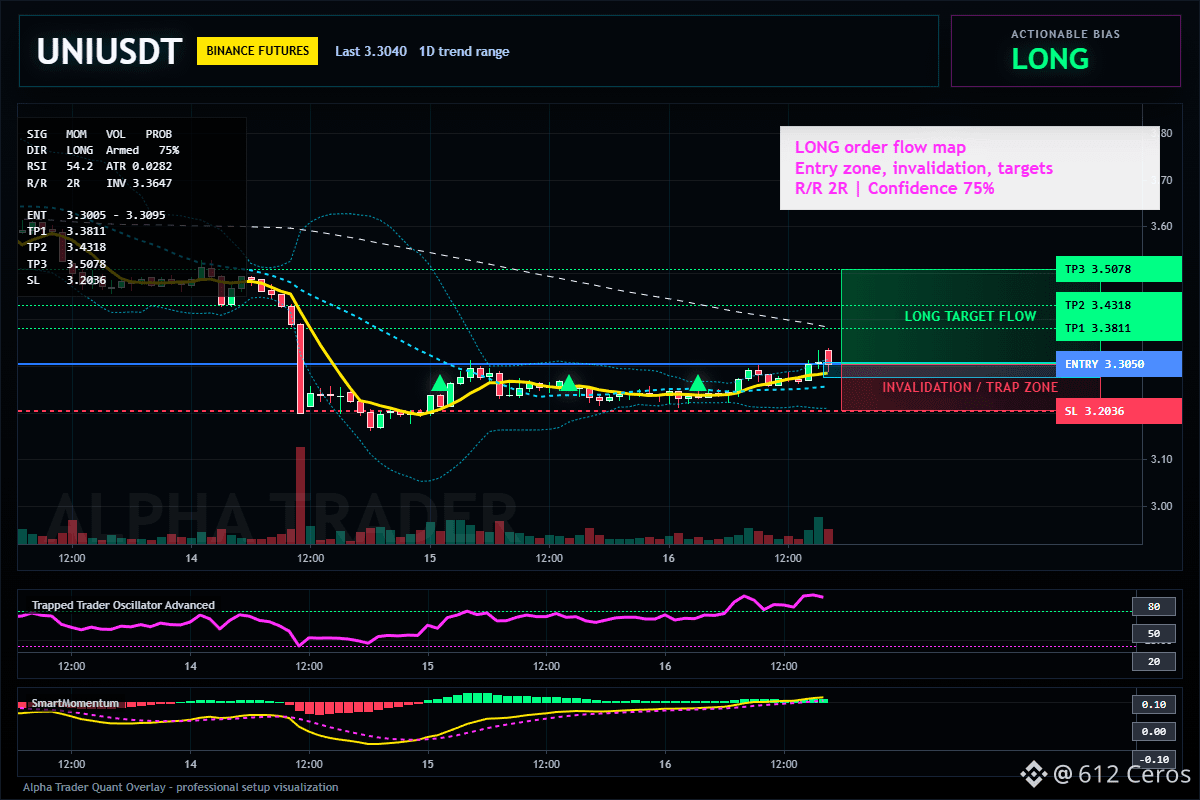Click 'Entry zone, invalidation, targets' note line
The image size is (1200, 800).
click(923, 168)
